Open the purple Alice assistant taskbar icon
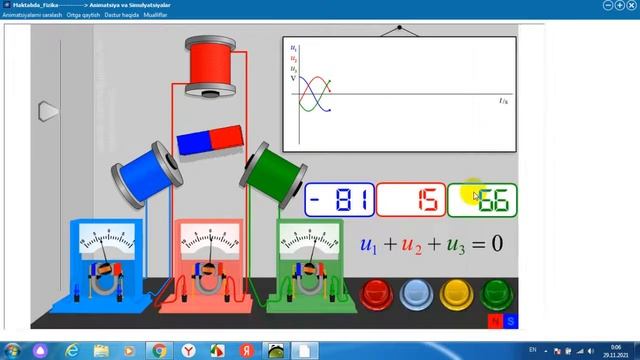This screenshot has height=360, width=640. click(x=40, y=351)
